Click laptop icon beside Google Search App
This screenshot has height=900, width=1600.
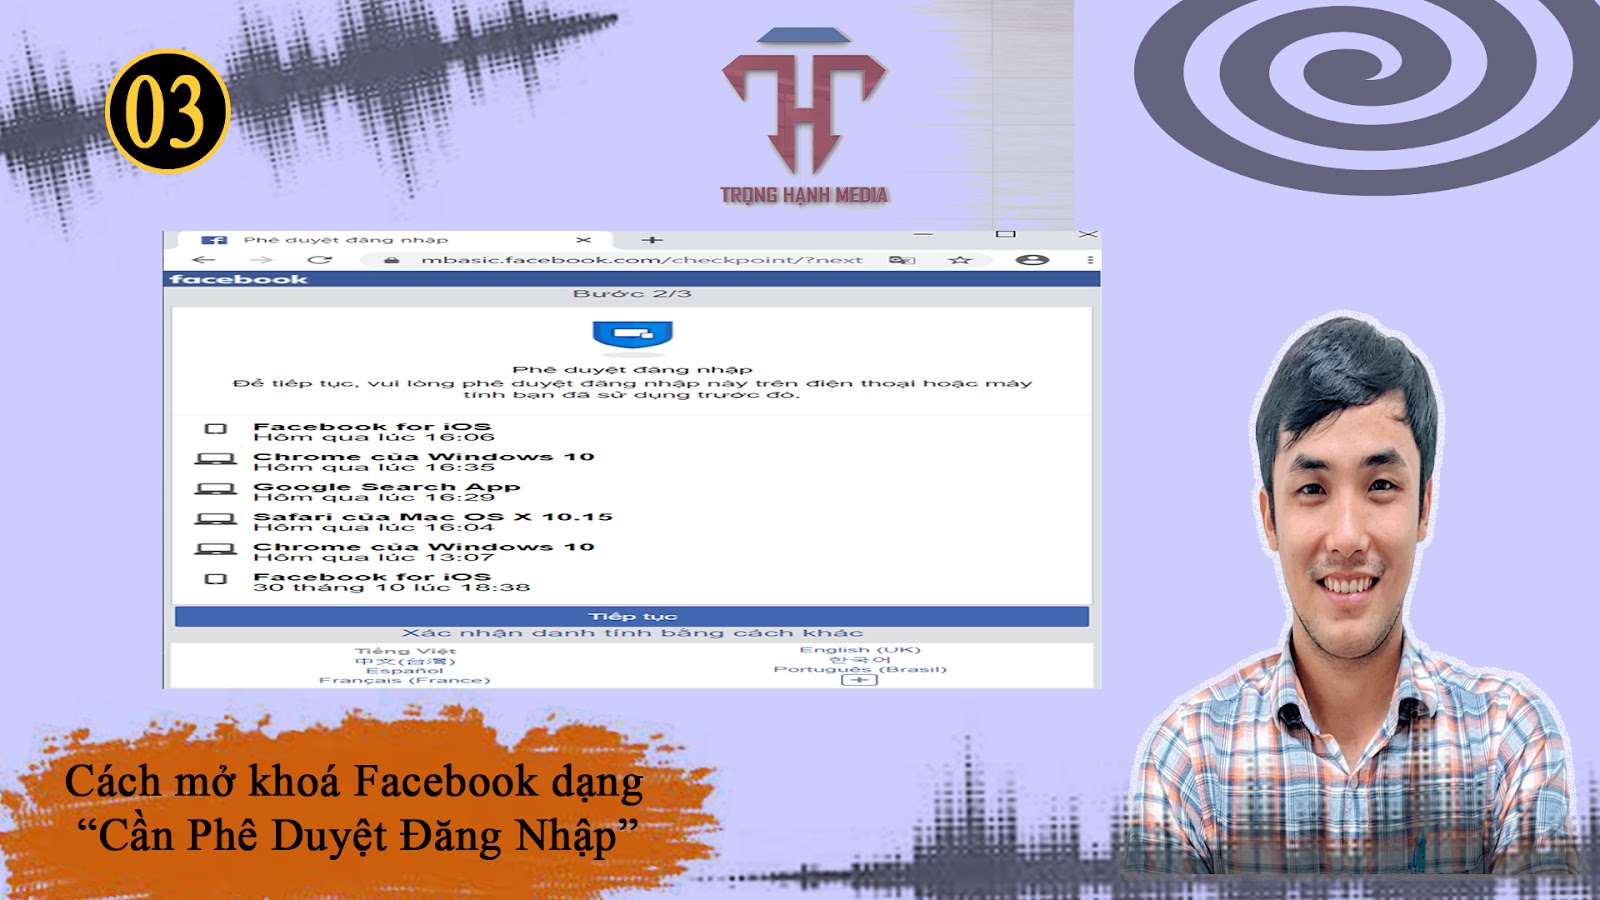(x=215, y=490)
